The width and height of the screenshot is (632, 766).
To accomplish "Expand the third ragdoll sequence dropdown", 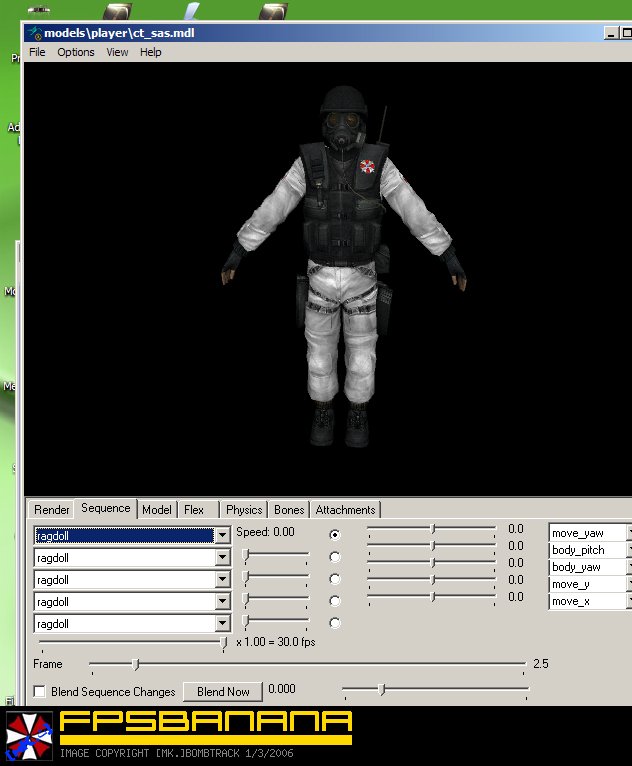I will tap(222, 579).
